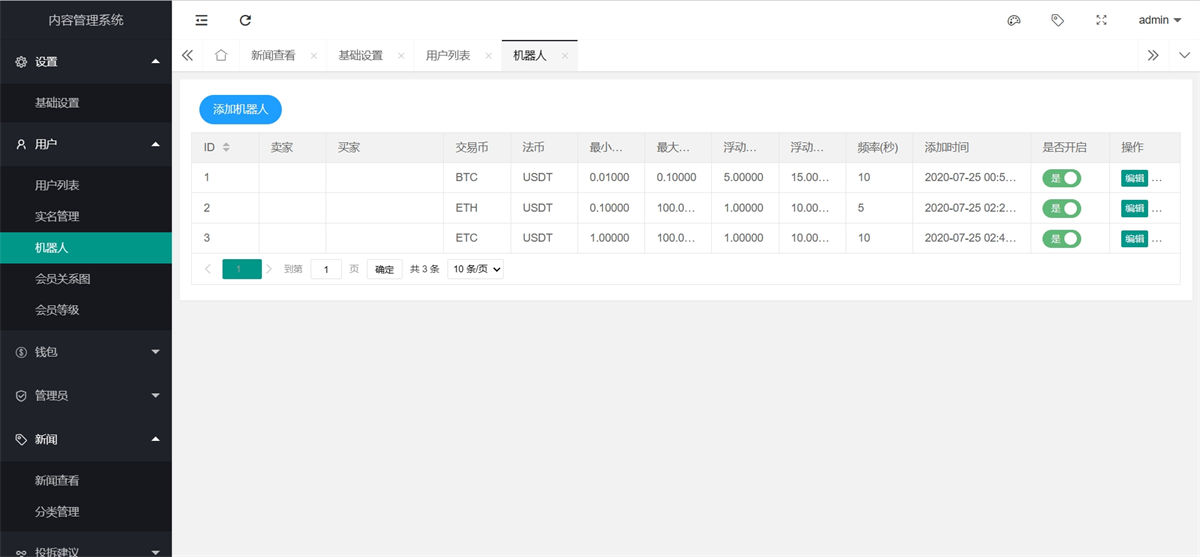This screenshot has width=1200, height=557.
Task: Expand the 钱包 sidebar menu
Action: pyautogui.click(x=85, y=352)
